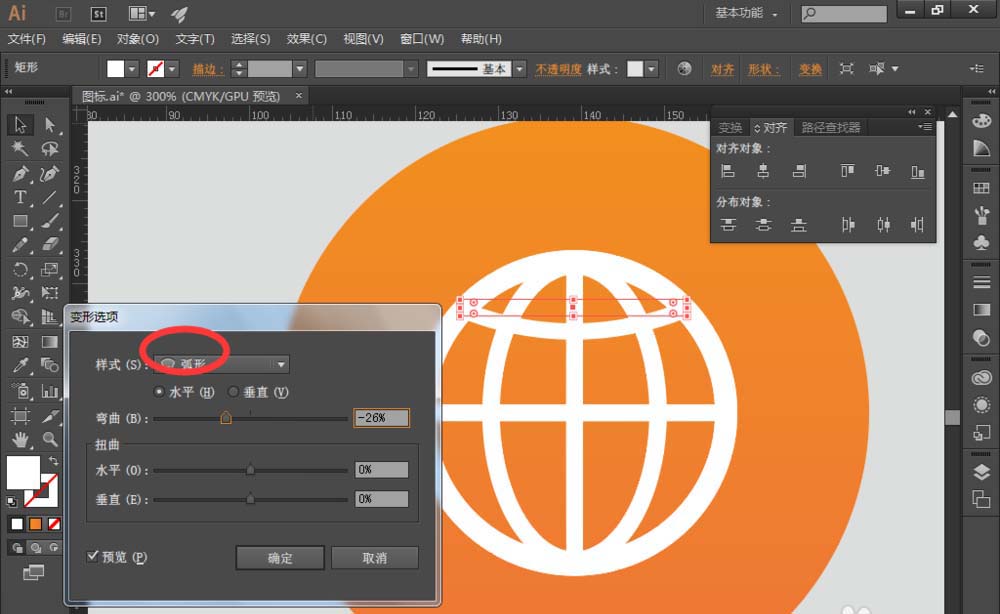Select the Scale tool
This screenshot has height=614, width=1000.
pos(50,269)
